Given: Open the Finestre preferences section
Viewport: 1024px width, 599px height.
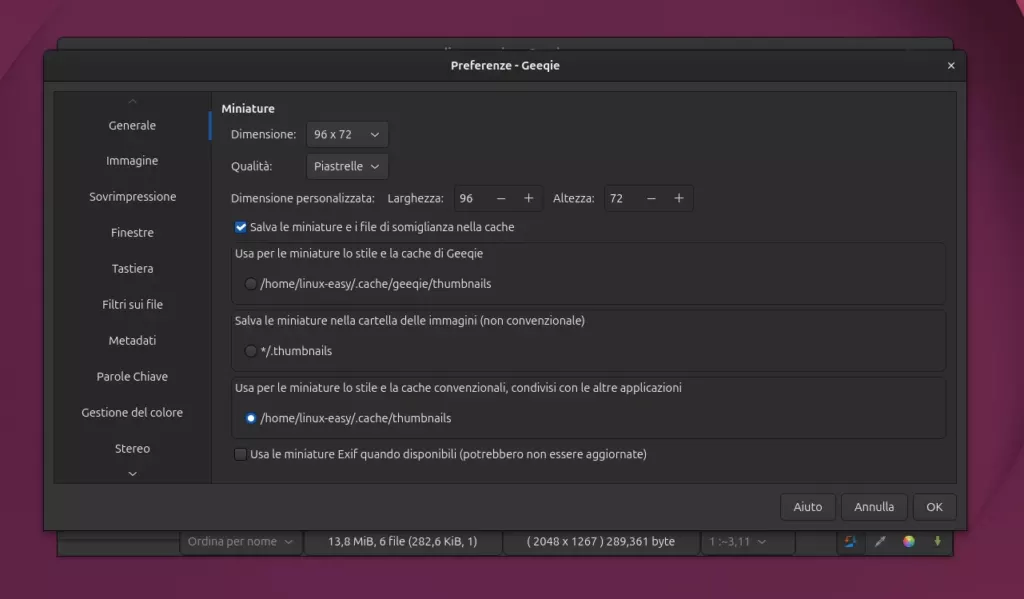Looking at the screenshot, I should coord(132,233).
